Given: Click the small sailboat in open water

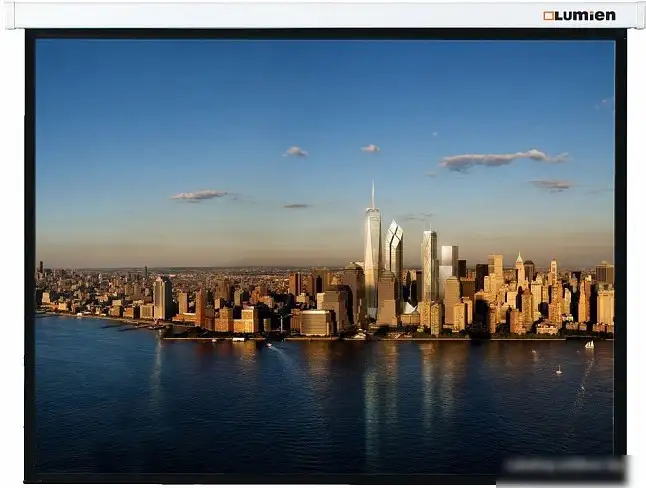Looking at the screenshot, I should [558, 370].
